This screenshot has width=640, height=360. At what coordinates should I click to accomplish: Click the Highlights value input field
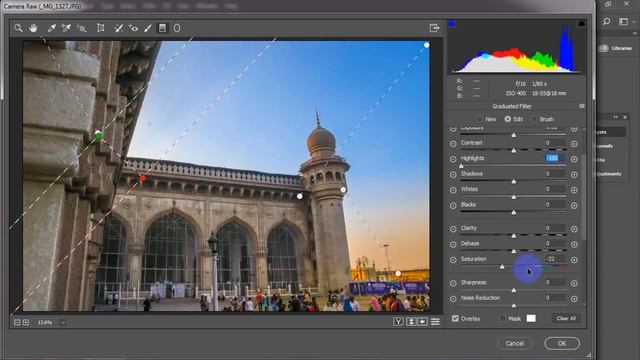point(555,158)
